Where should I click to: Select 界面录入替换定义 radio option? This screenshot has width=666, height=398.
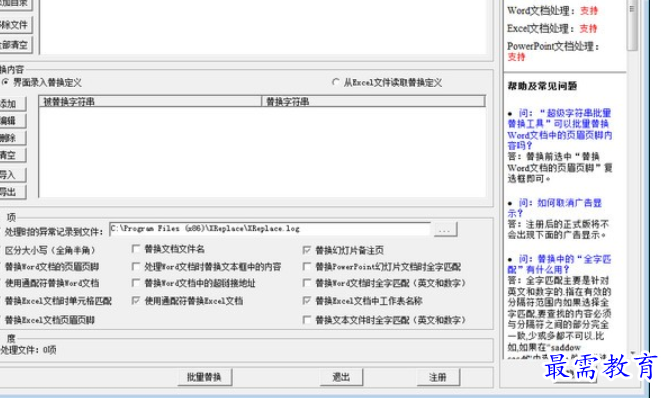coord(6,82)
